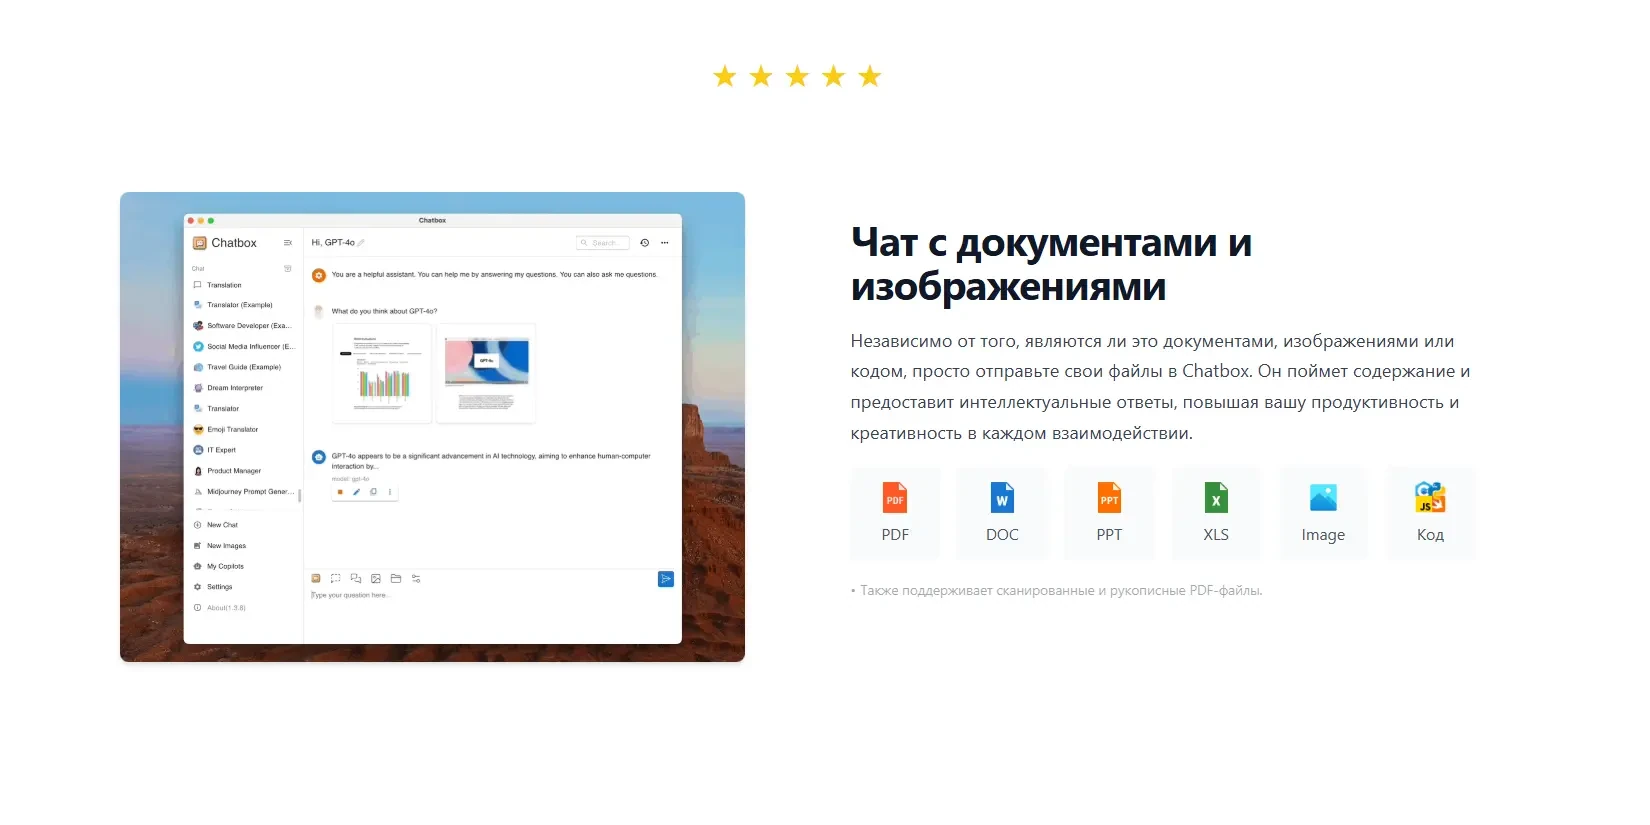Select the Midjourney Prompt Gener... chat
The height and width of the screenshot is (825, 1650).
[243, 492]
